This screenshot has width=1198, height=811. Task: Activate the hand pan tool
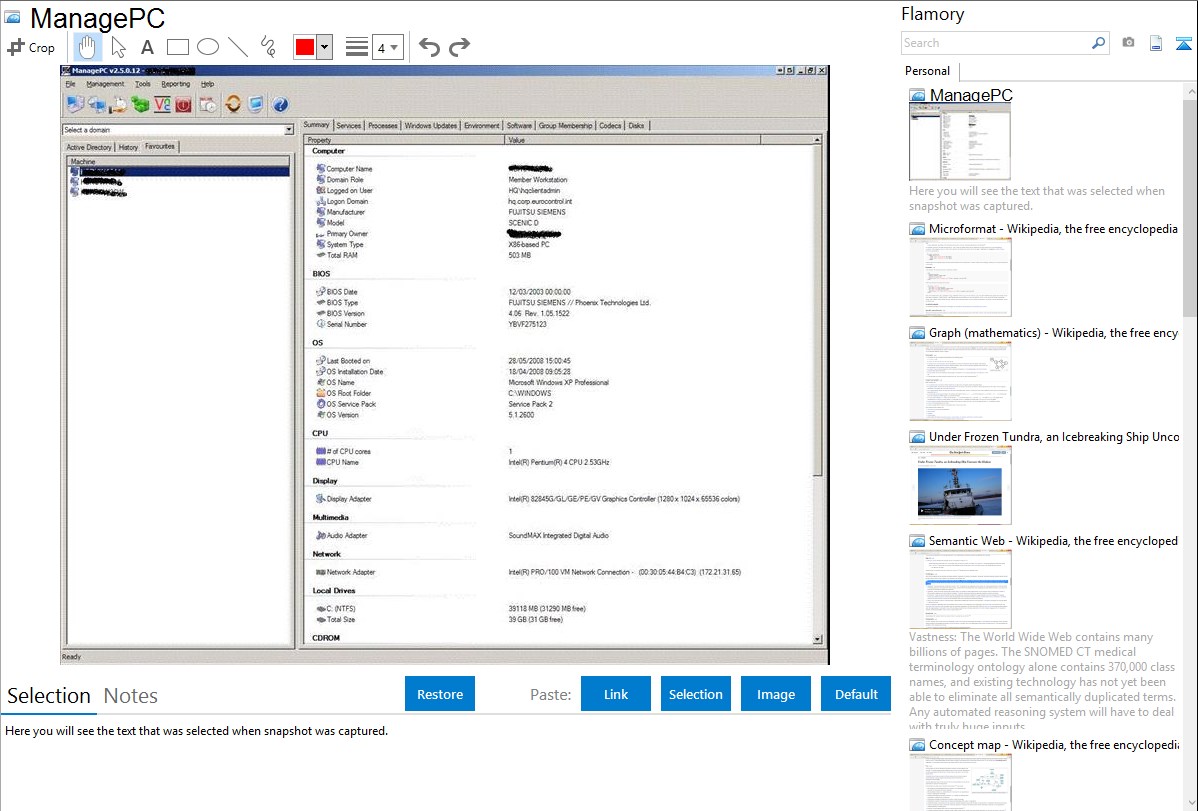tap(87, 47)
